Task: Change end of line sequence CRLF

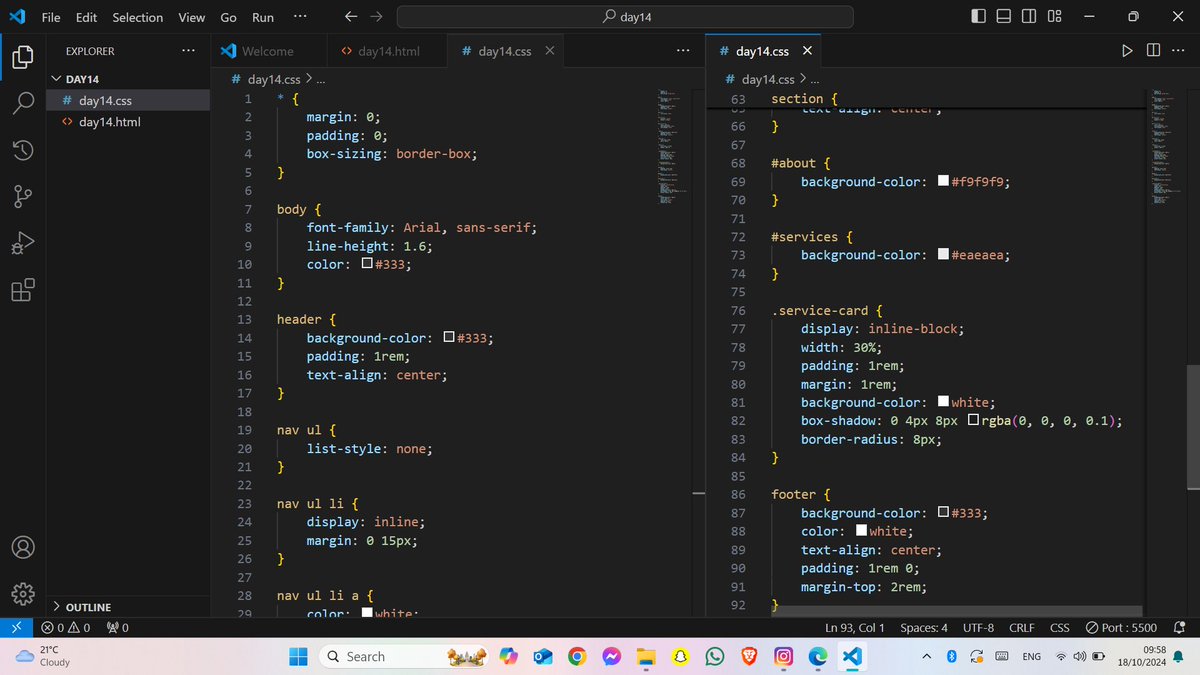Action: pyautogui.click(x=1022, y=628)
